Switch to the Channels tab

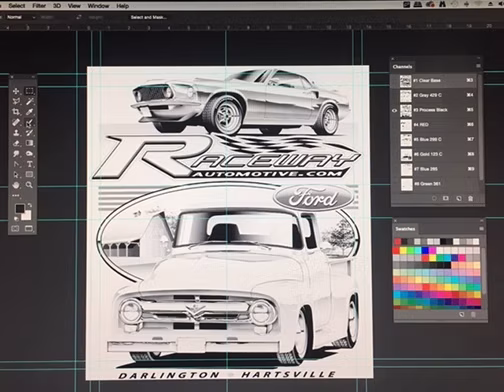pyautogui.click(x=402, y=67)
